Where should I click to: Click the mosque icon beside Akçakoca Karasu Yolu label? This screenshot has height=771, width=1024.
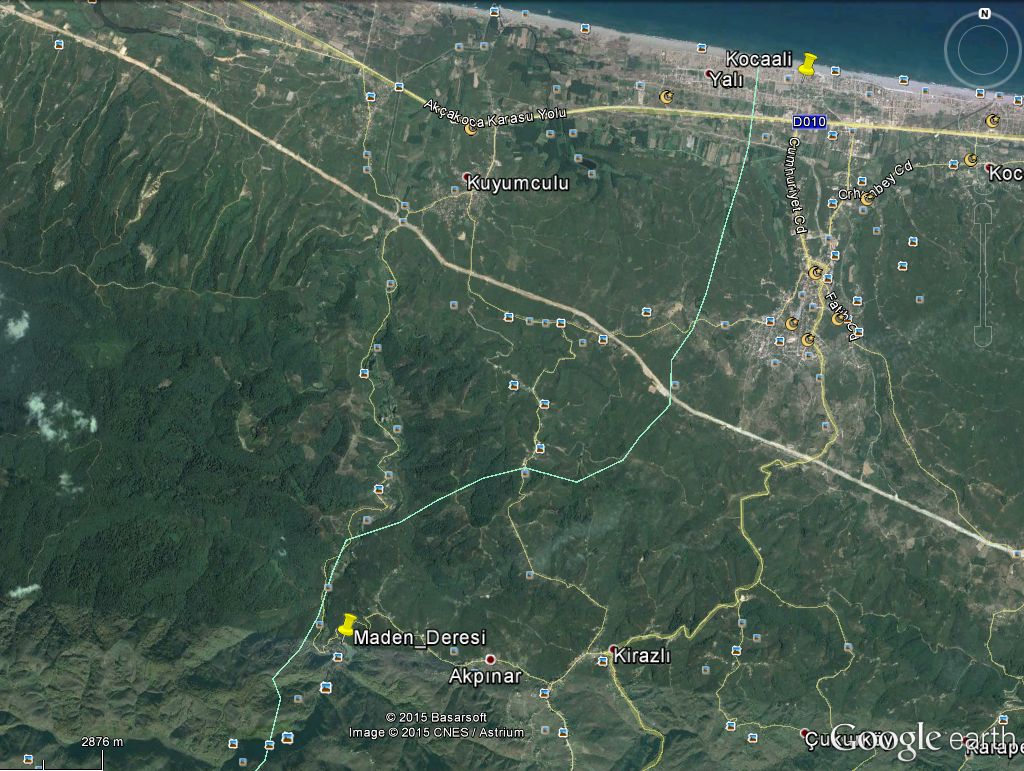tap(471, 129)
